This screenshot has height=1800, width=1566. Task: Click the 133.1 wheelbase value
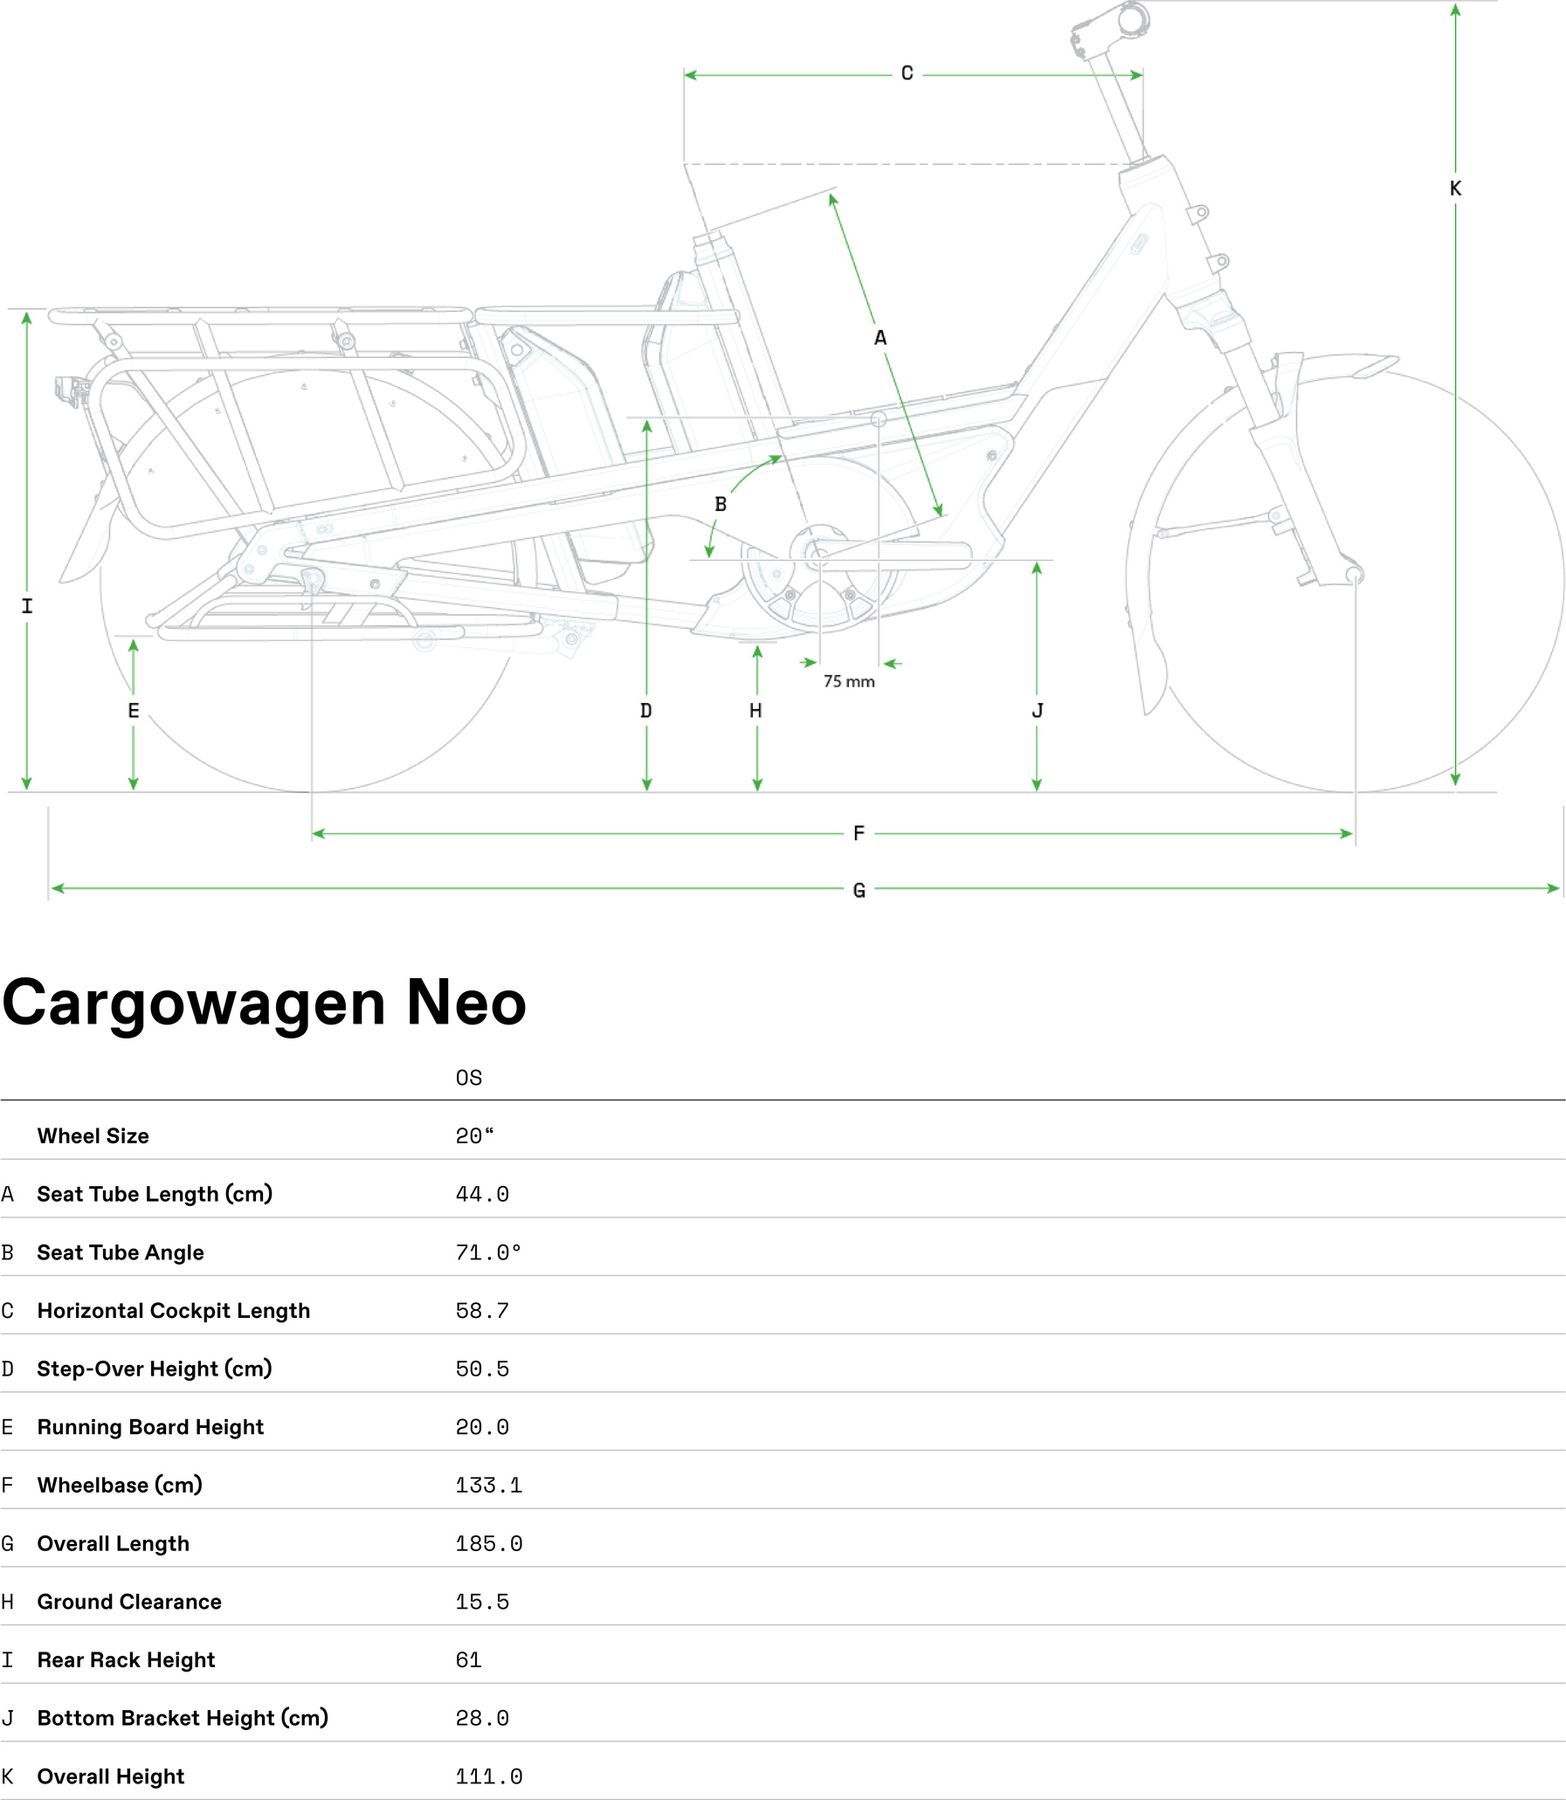click(489, 1485)
